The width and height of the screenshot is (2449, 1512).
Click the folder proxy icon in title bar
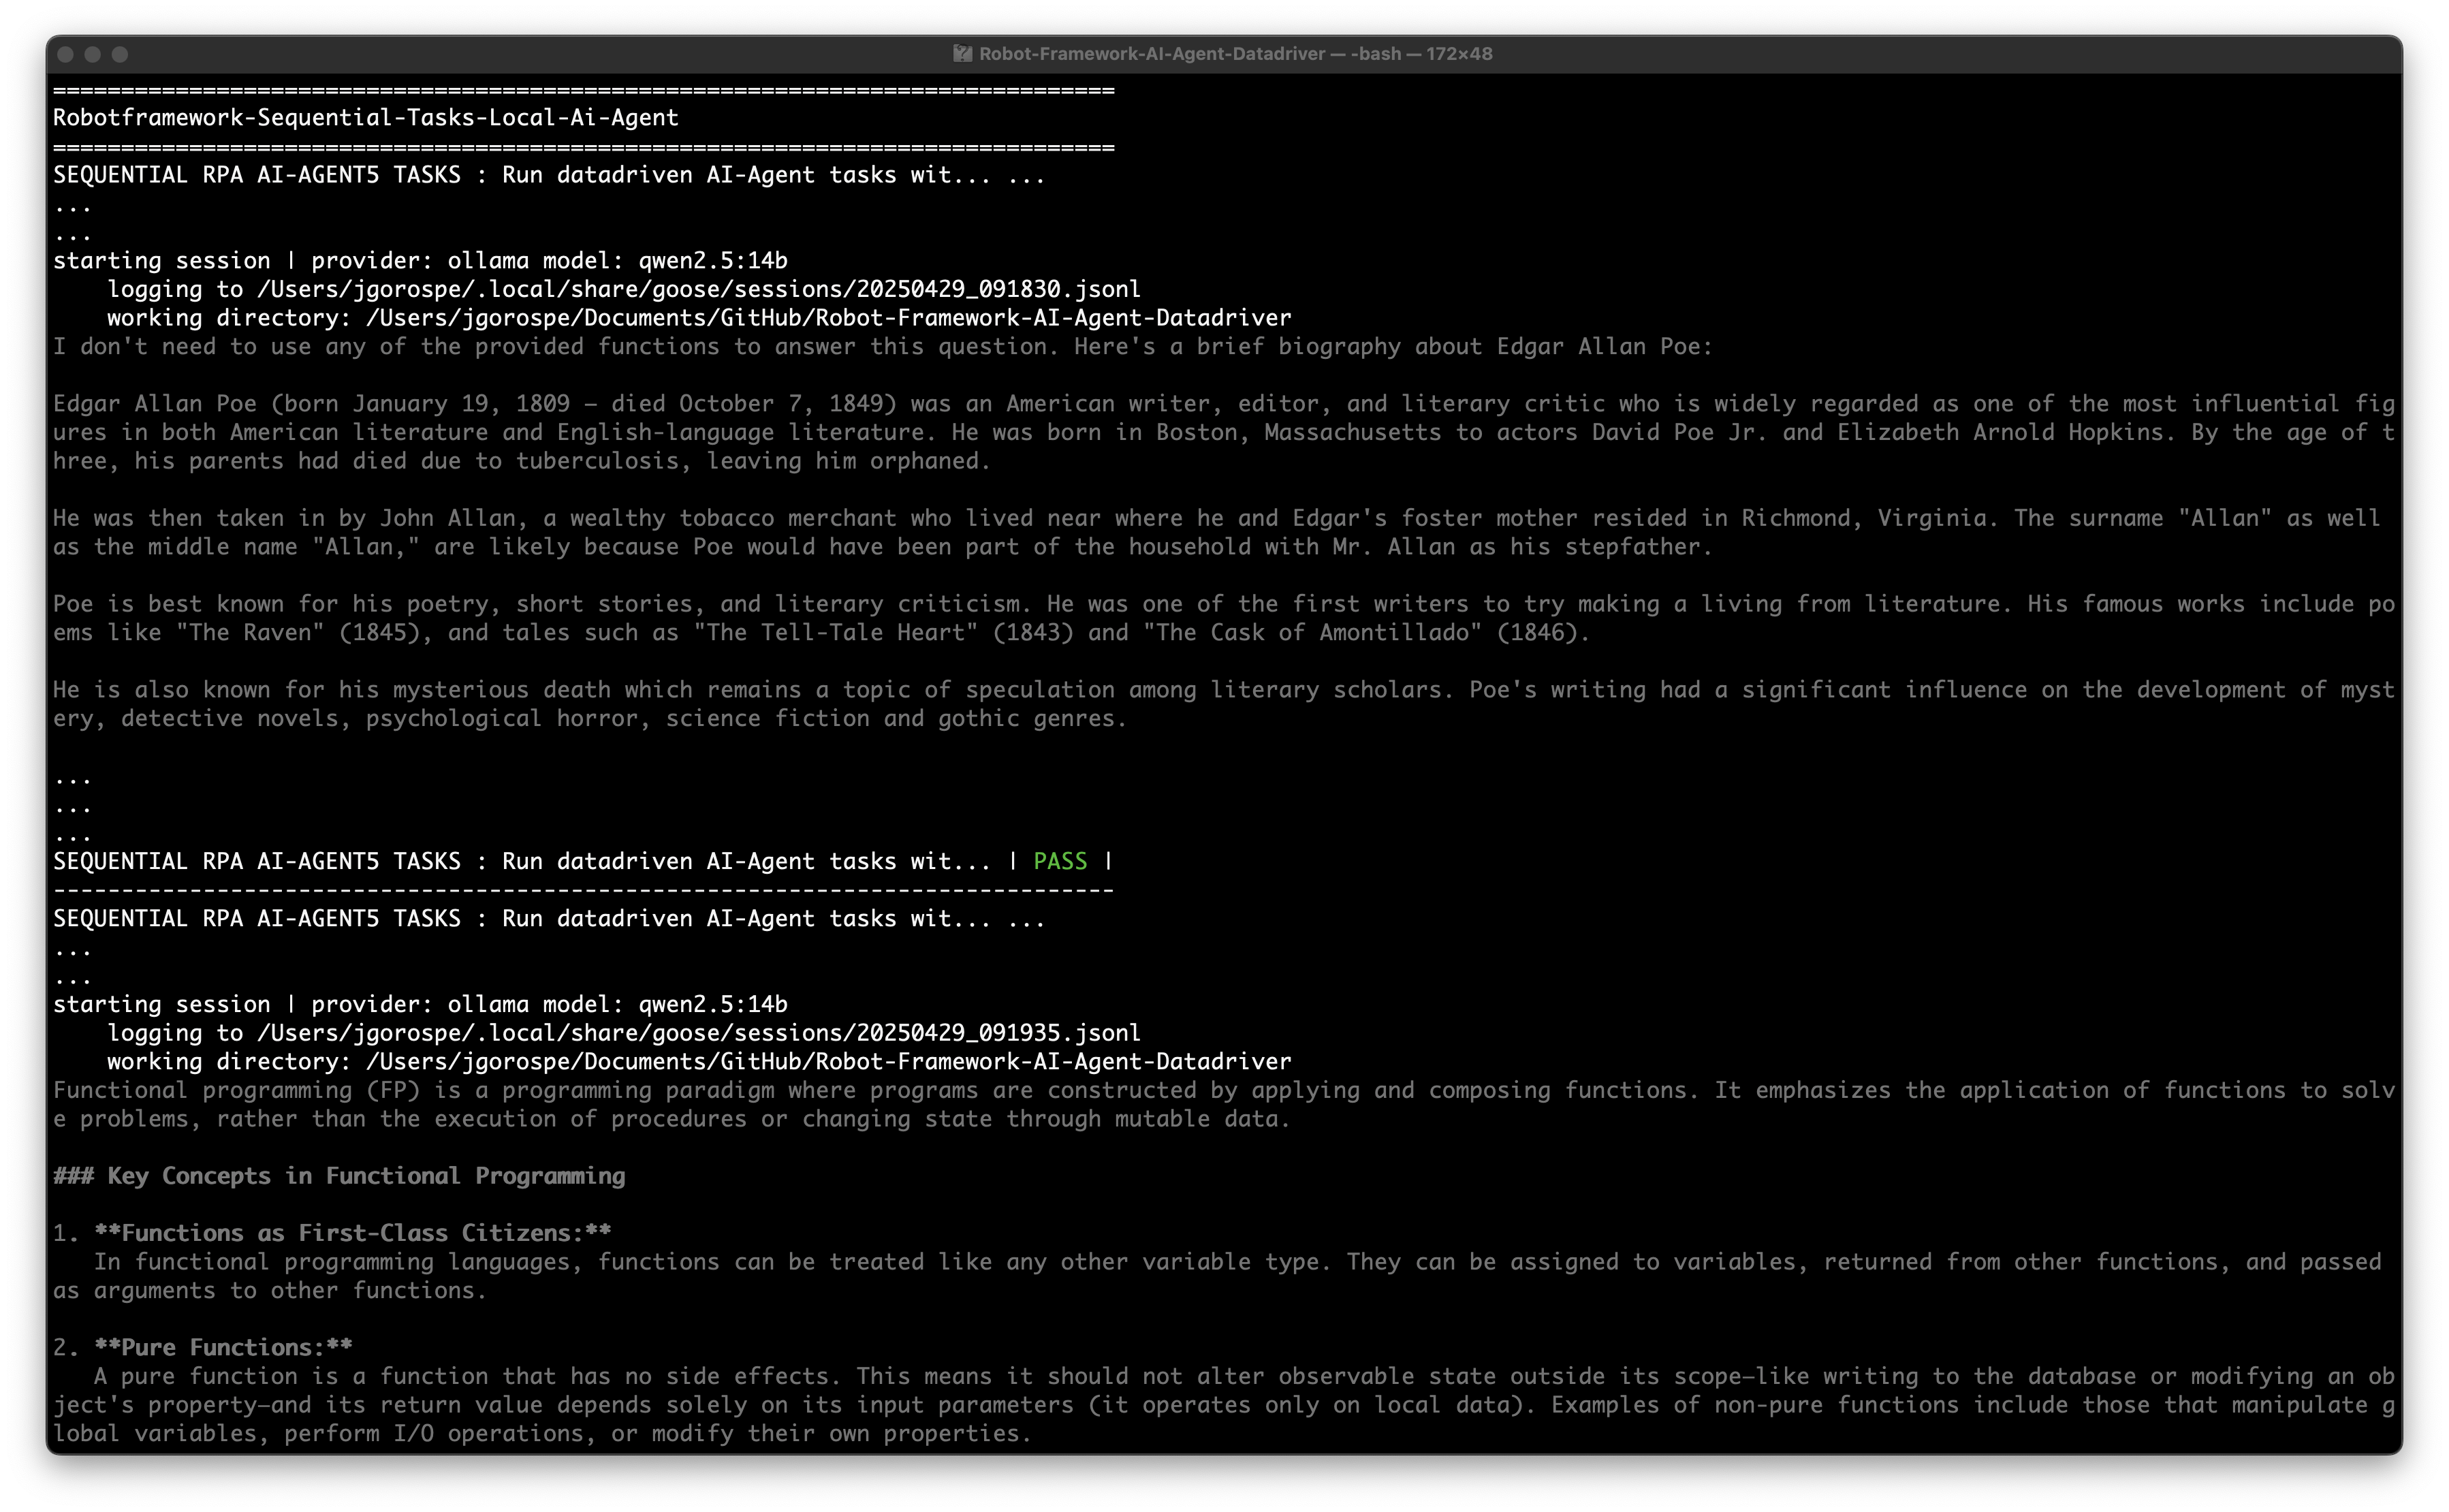click(962, 54)
